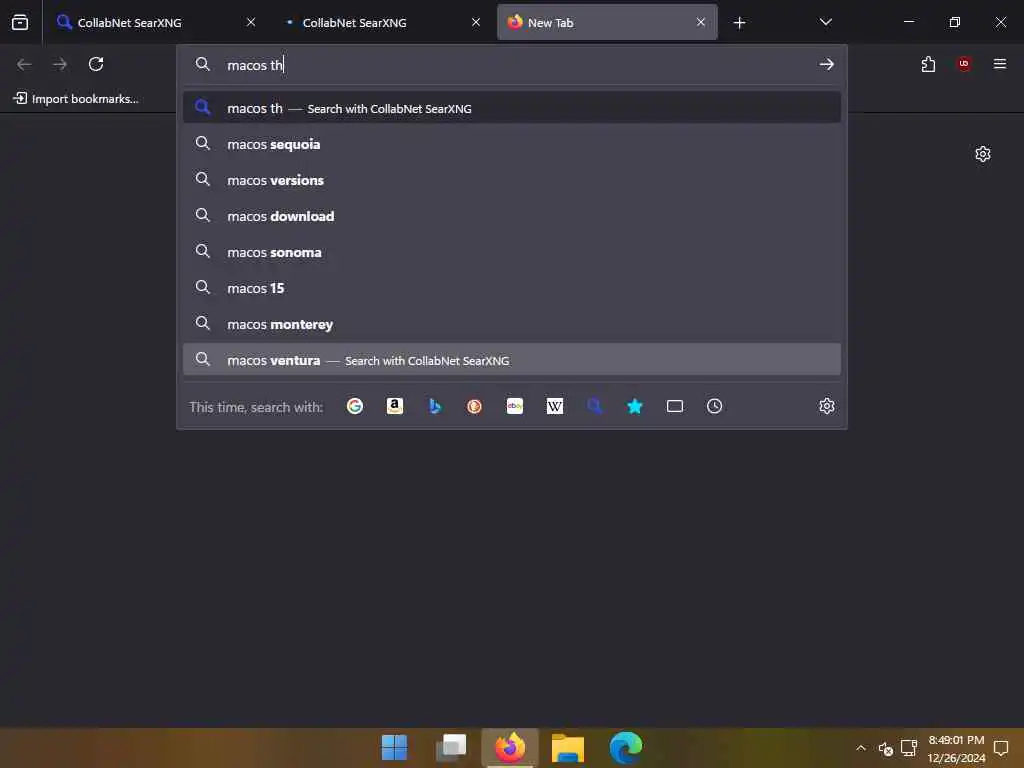
Task: List all tabs dropdown chevron
Action: (825, 22)
